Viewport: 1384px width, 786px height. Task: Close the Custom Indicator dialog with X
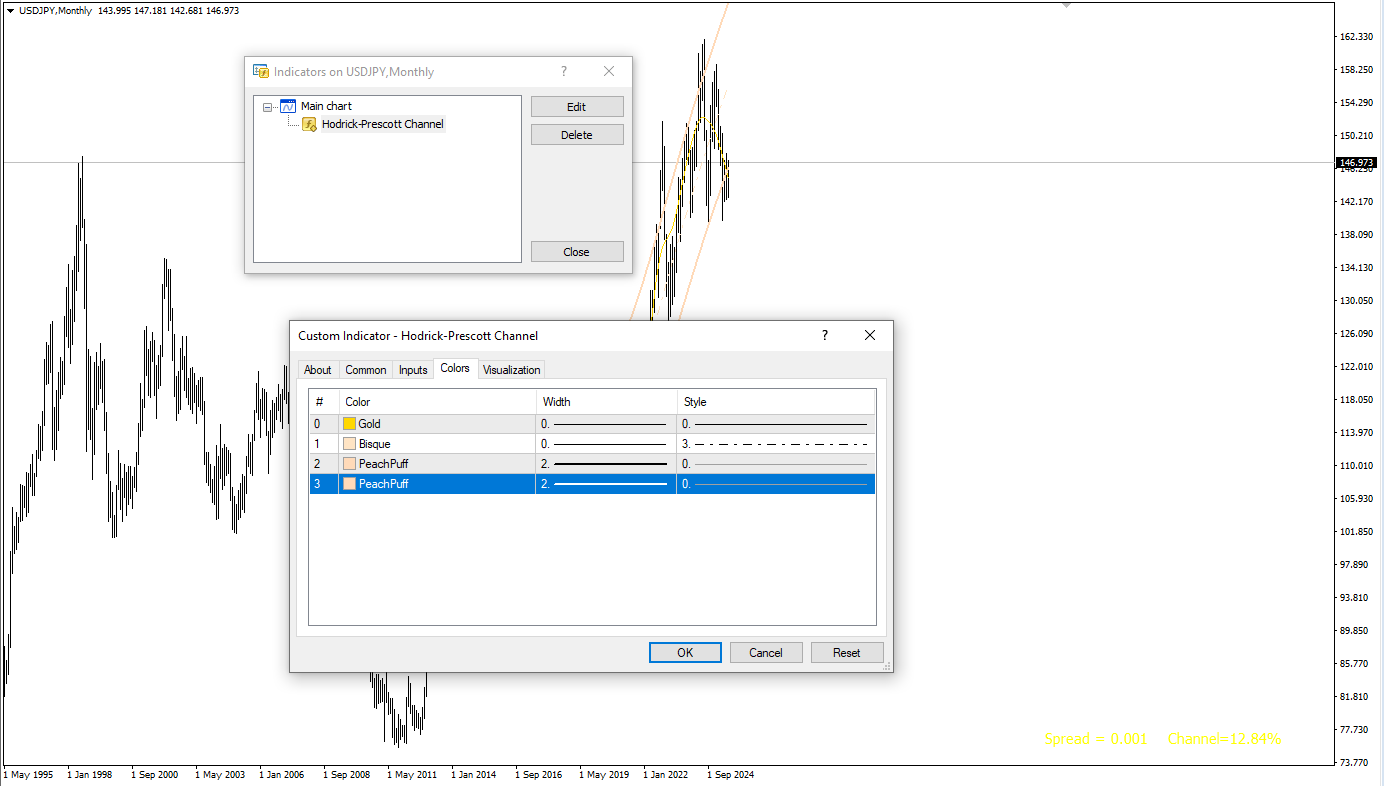(869, 336)
